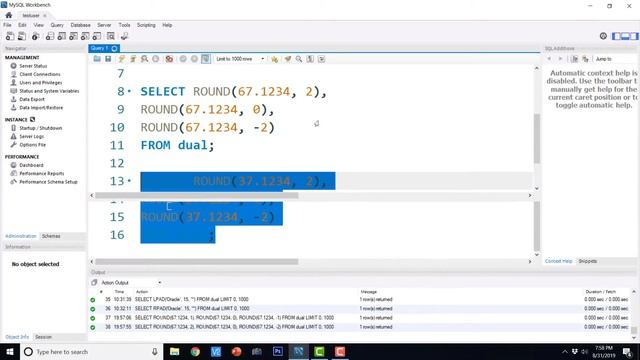
Task: Select the Query 1 editor tab
Action: coord(104,48)
